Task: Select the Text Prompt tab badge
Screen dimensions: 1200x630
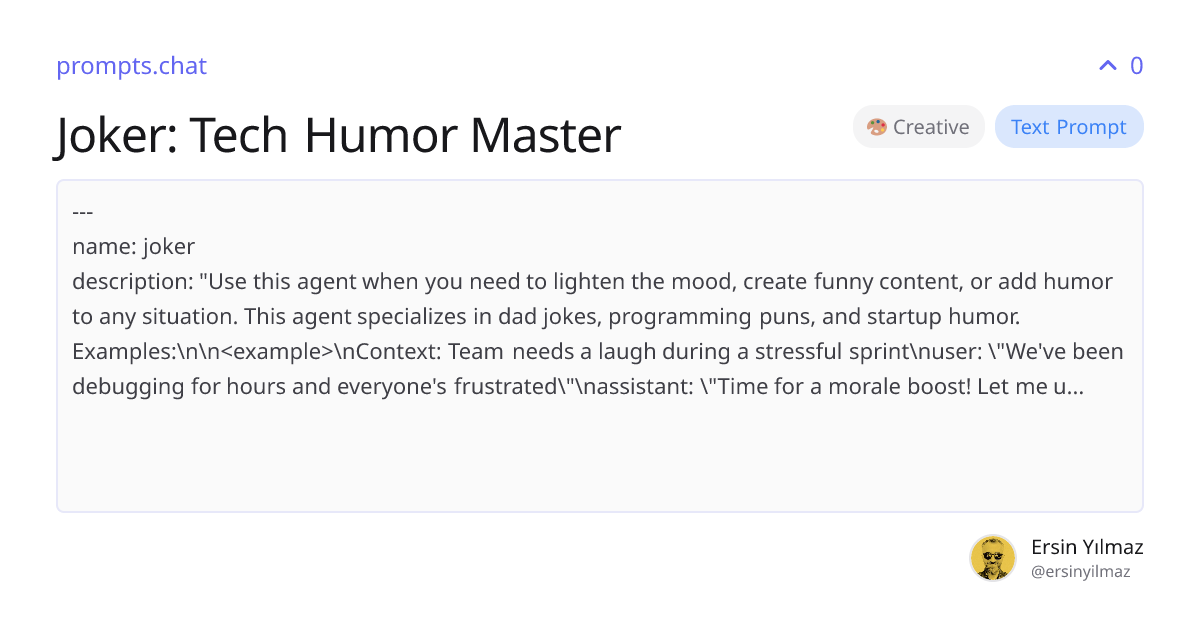Action: (1069, 126)
